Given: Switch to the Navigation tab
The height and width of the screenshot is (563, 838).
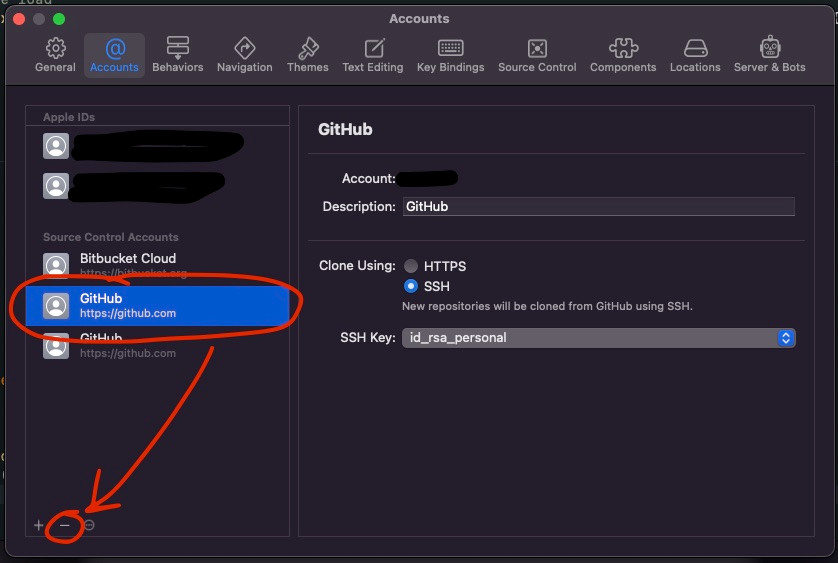Looking at the screenshot, I should coord(245,55).
